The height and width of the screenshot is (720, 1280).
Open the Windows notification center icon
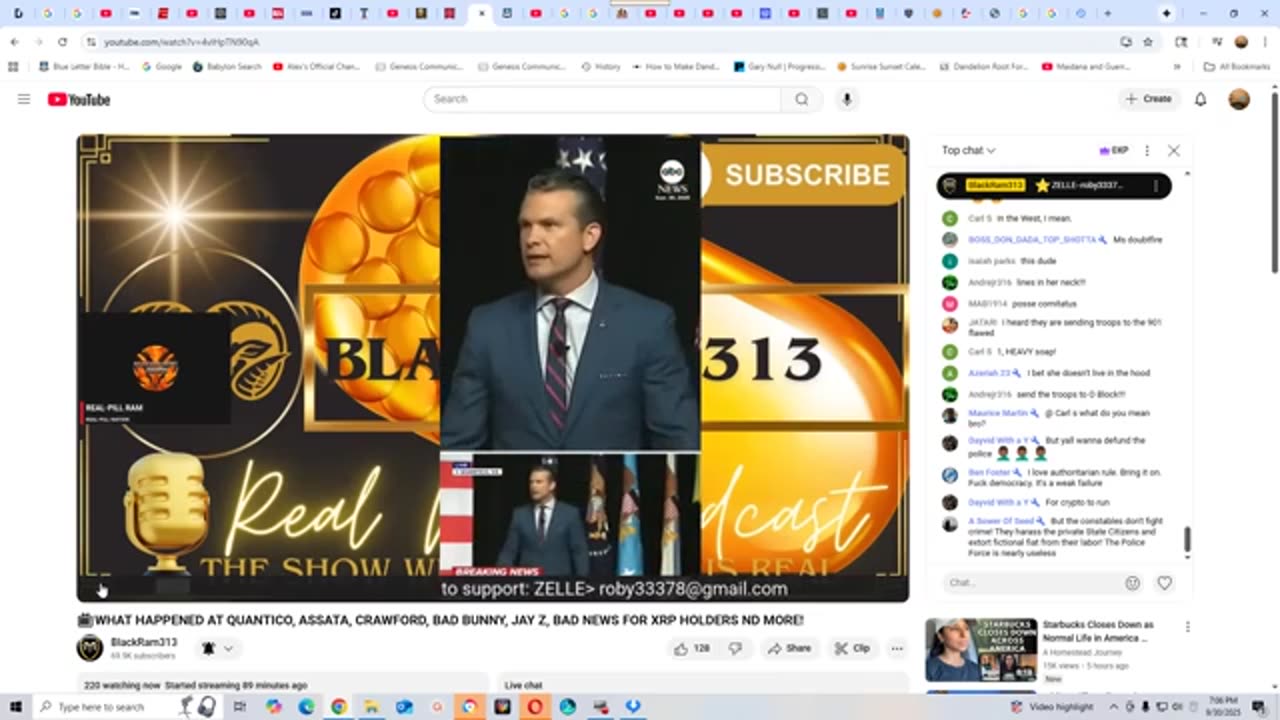click(x=1259, y=706)
